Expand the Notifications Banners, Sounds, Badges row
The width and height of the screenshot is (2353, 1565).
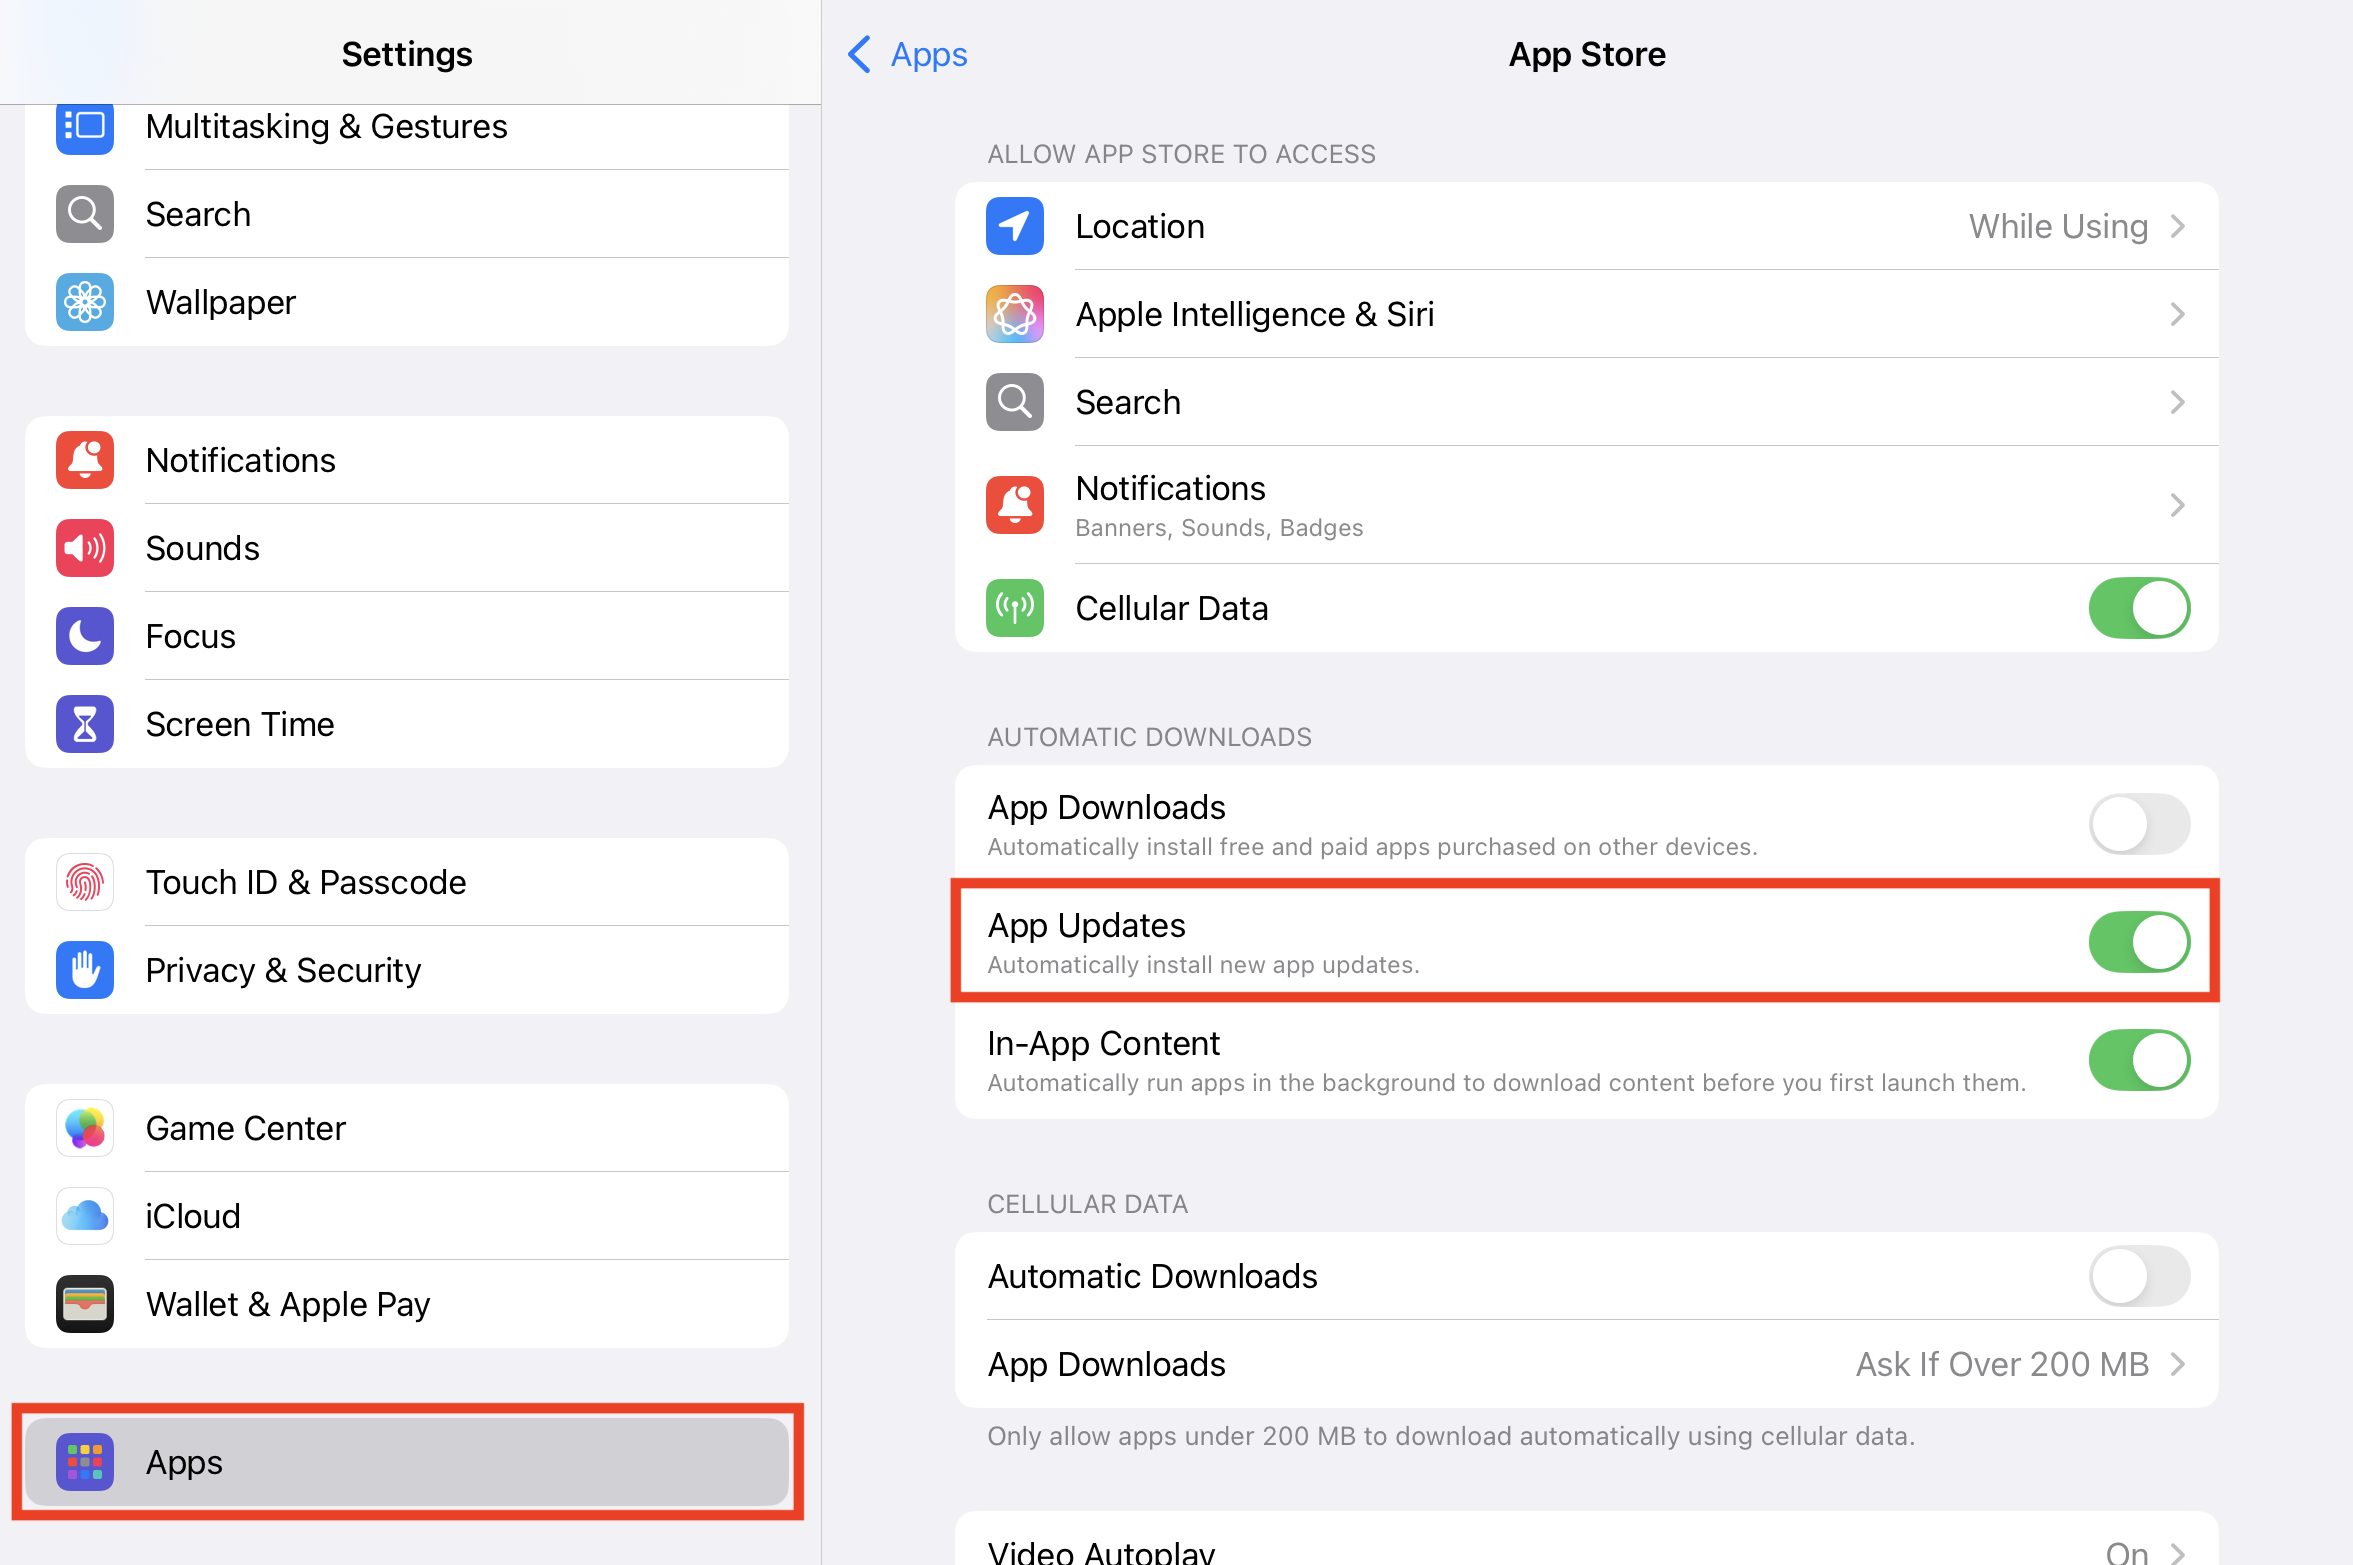point(2178,505)
